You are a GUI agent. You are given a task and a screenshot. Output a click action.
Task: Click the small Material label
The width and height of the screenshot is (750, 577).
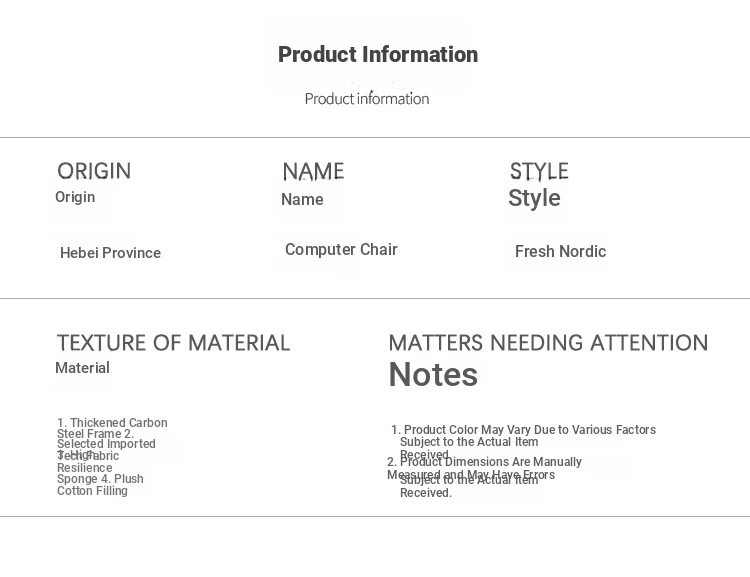pyautogui.click(x=82, y=368)
